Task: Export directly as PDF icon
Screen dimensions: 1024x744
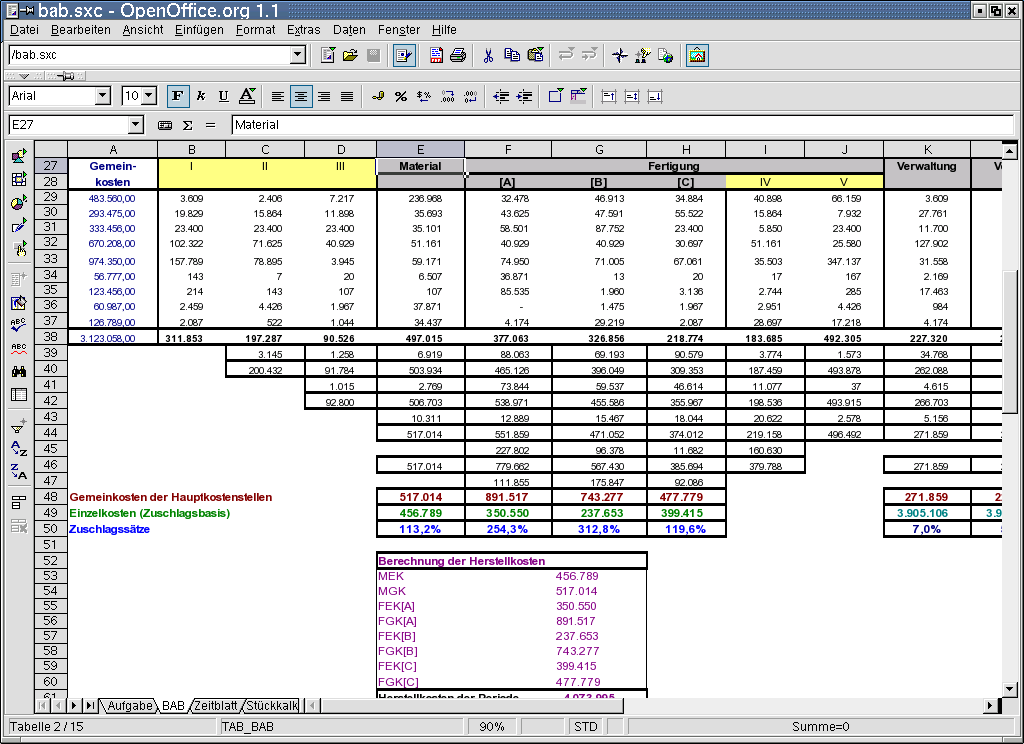Action: click(x=436, y=55)
